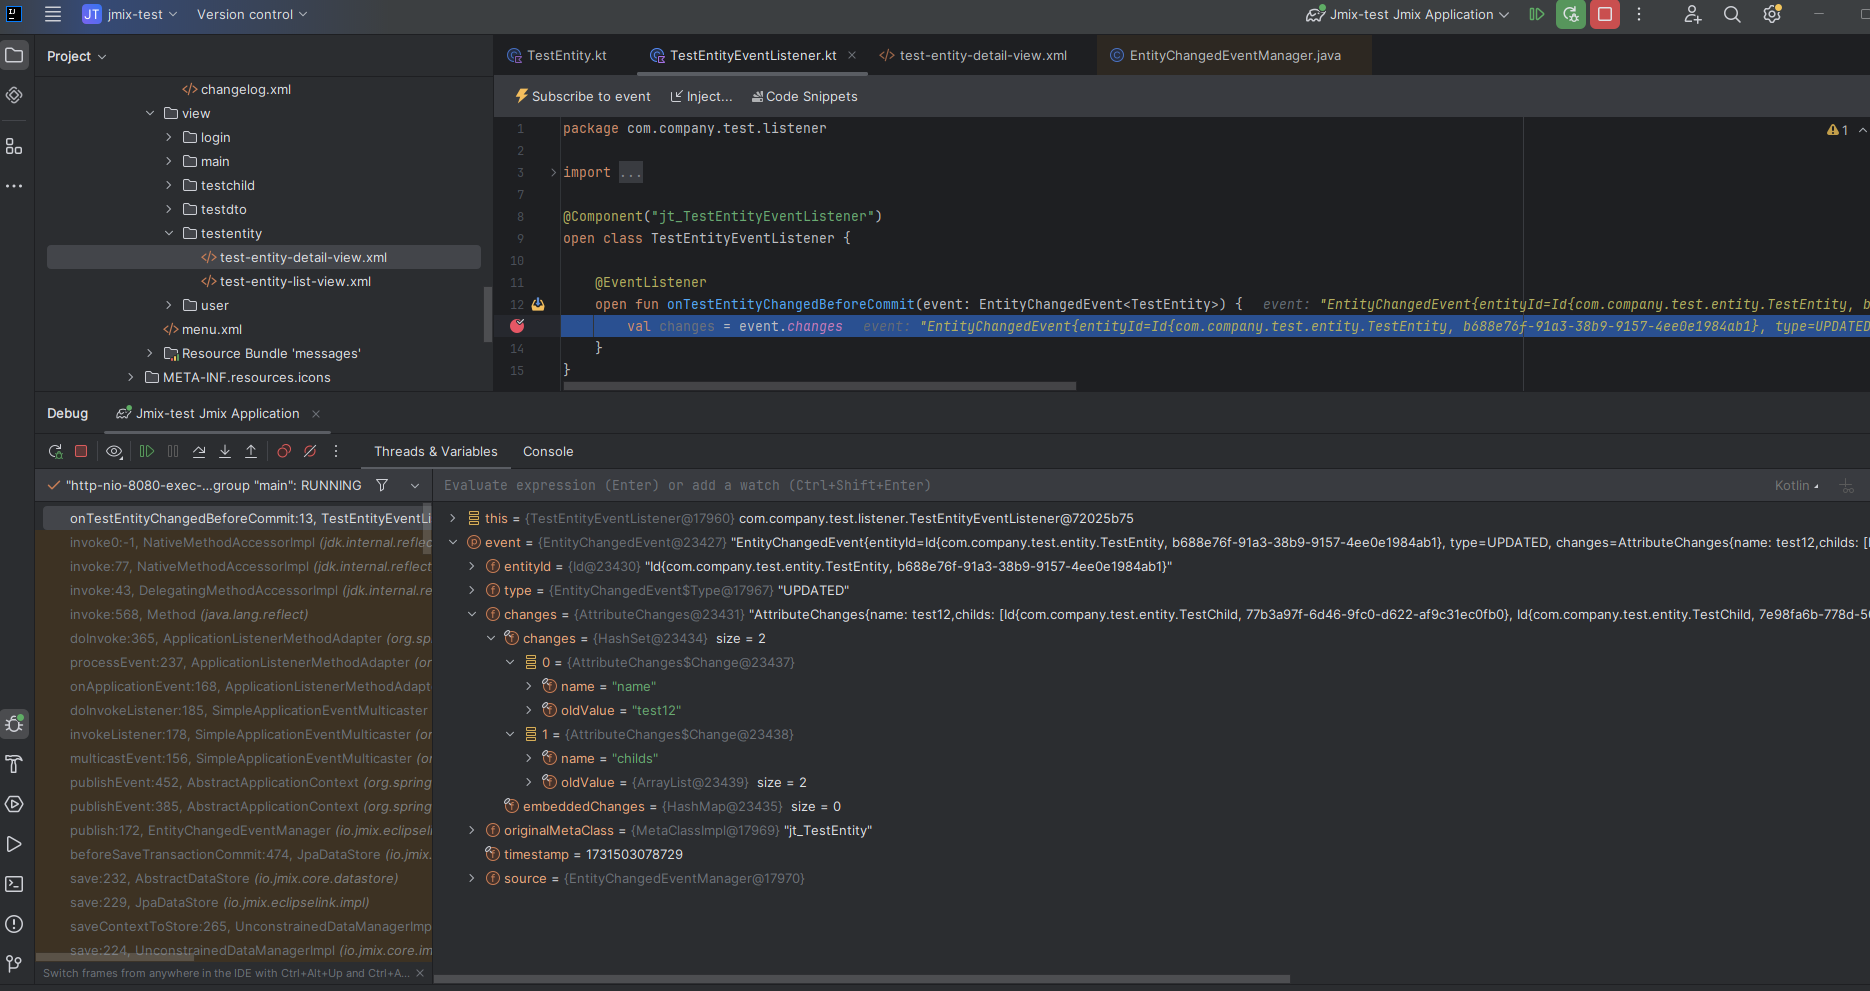Screen dimensions: 1870x991
Task: Open the Project tool window icon
Action: pyautogui.click(x=14, y=56)
